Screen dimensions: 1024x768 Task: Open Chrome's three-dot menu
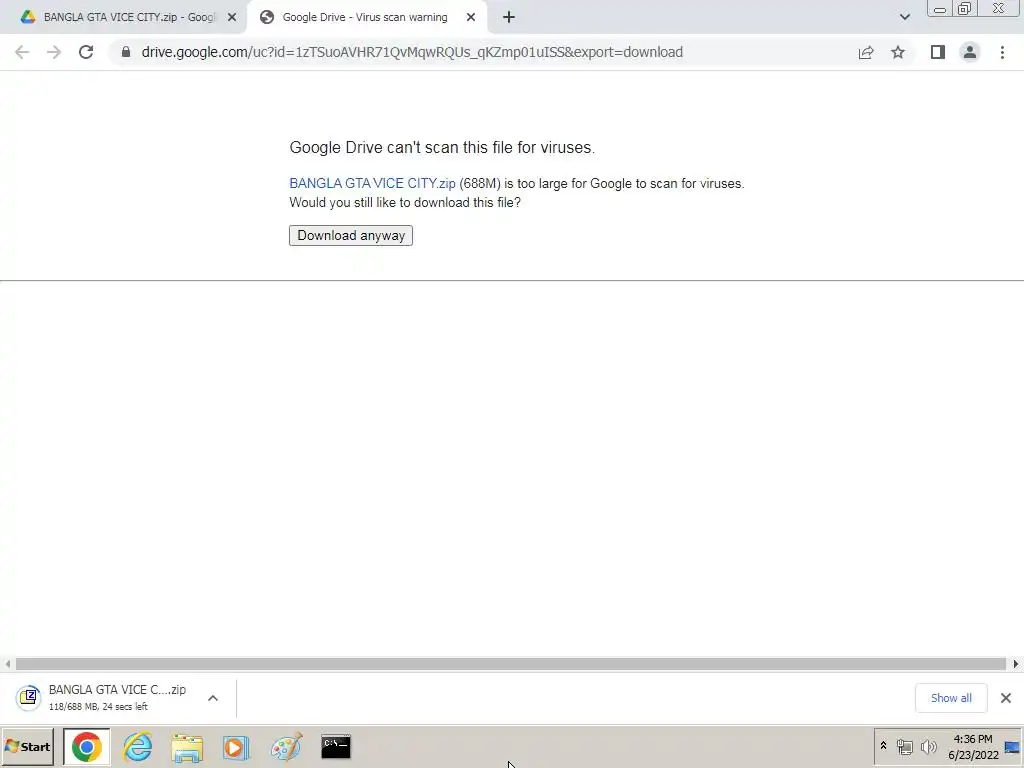click(x=1002, y=52)
